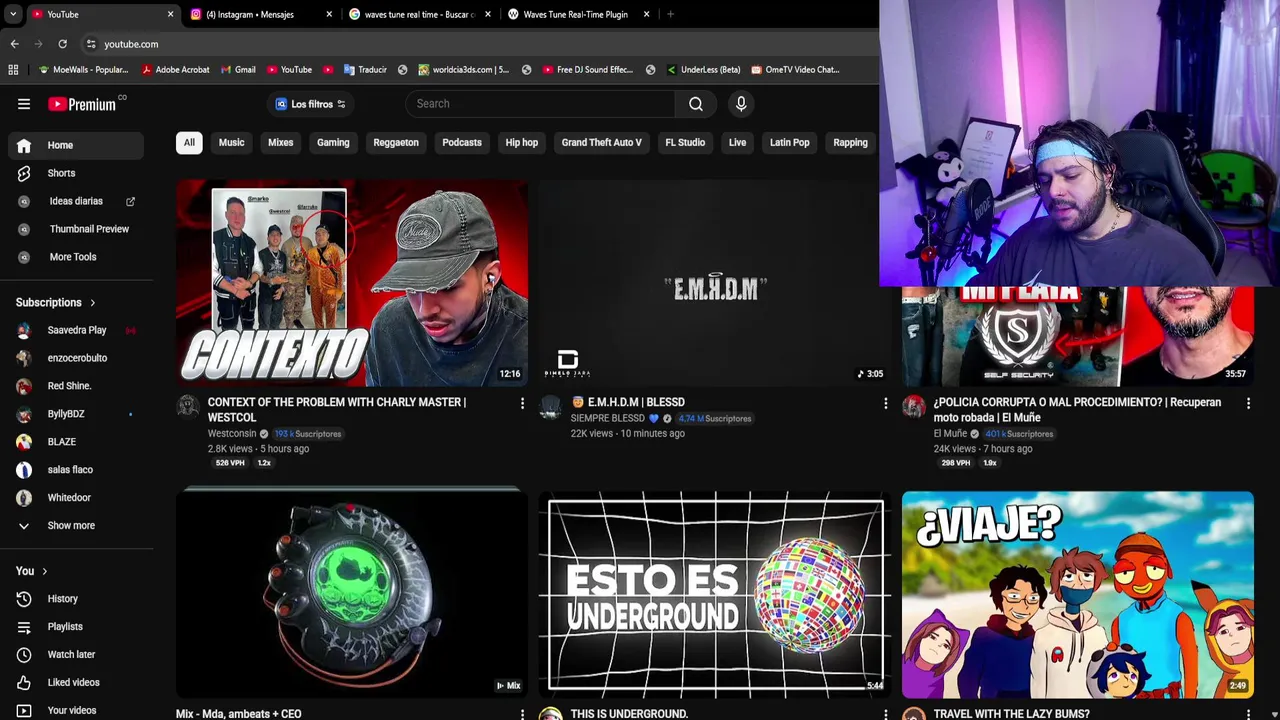Image resolution: width=1280 pixels, height=720 pixels.
Task: Open Shorts in the sidebar
Action: tap(76, 173)
